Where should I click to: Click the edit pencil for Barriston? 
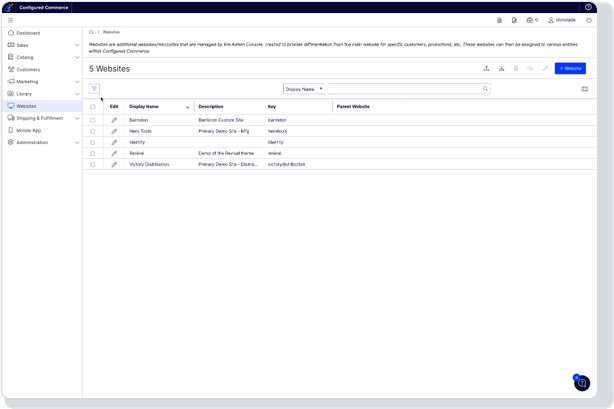tap(114, 120)
